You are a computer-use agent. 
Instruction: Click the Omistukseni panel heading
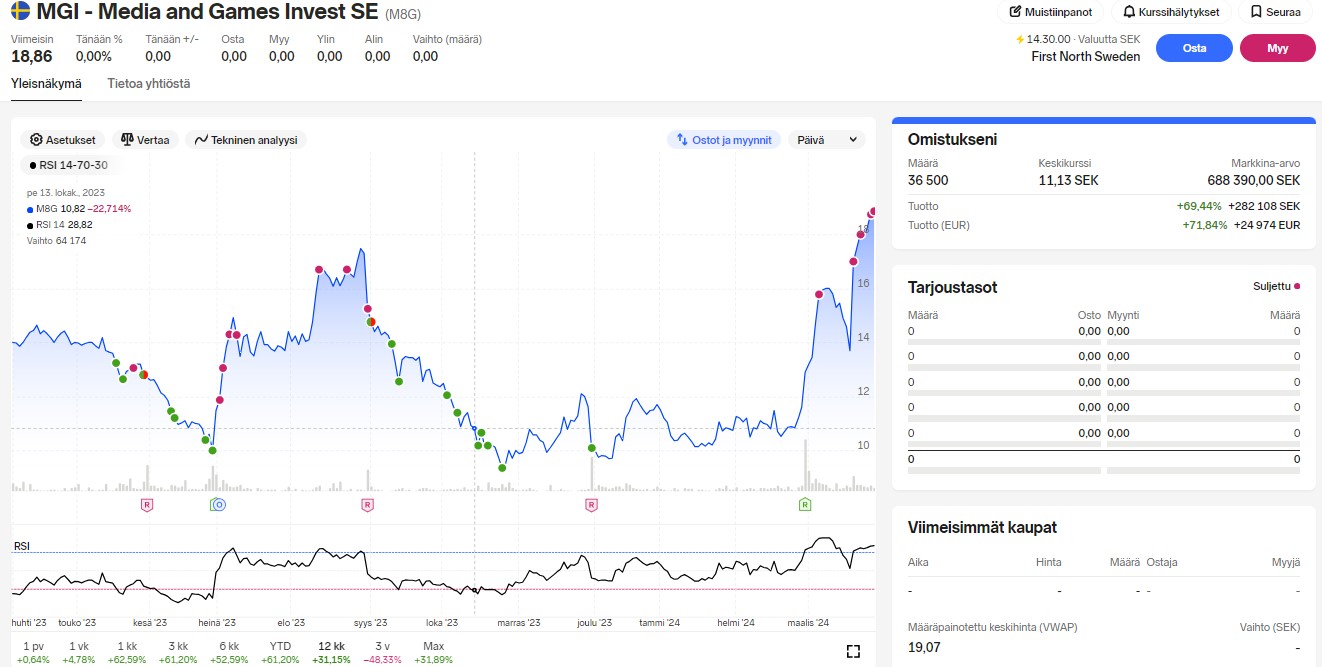(x=952, y=140)
